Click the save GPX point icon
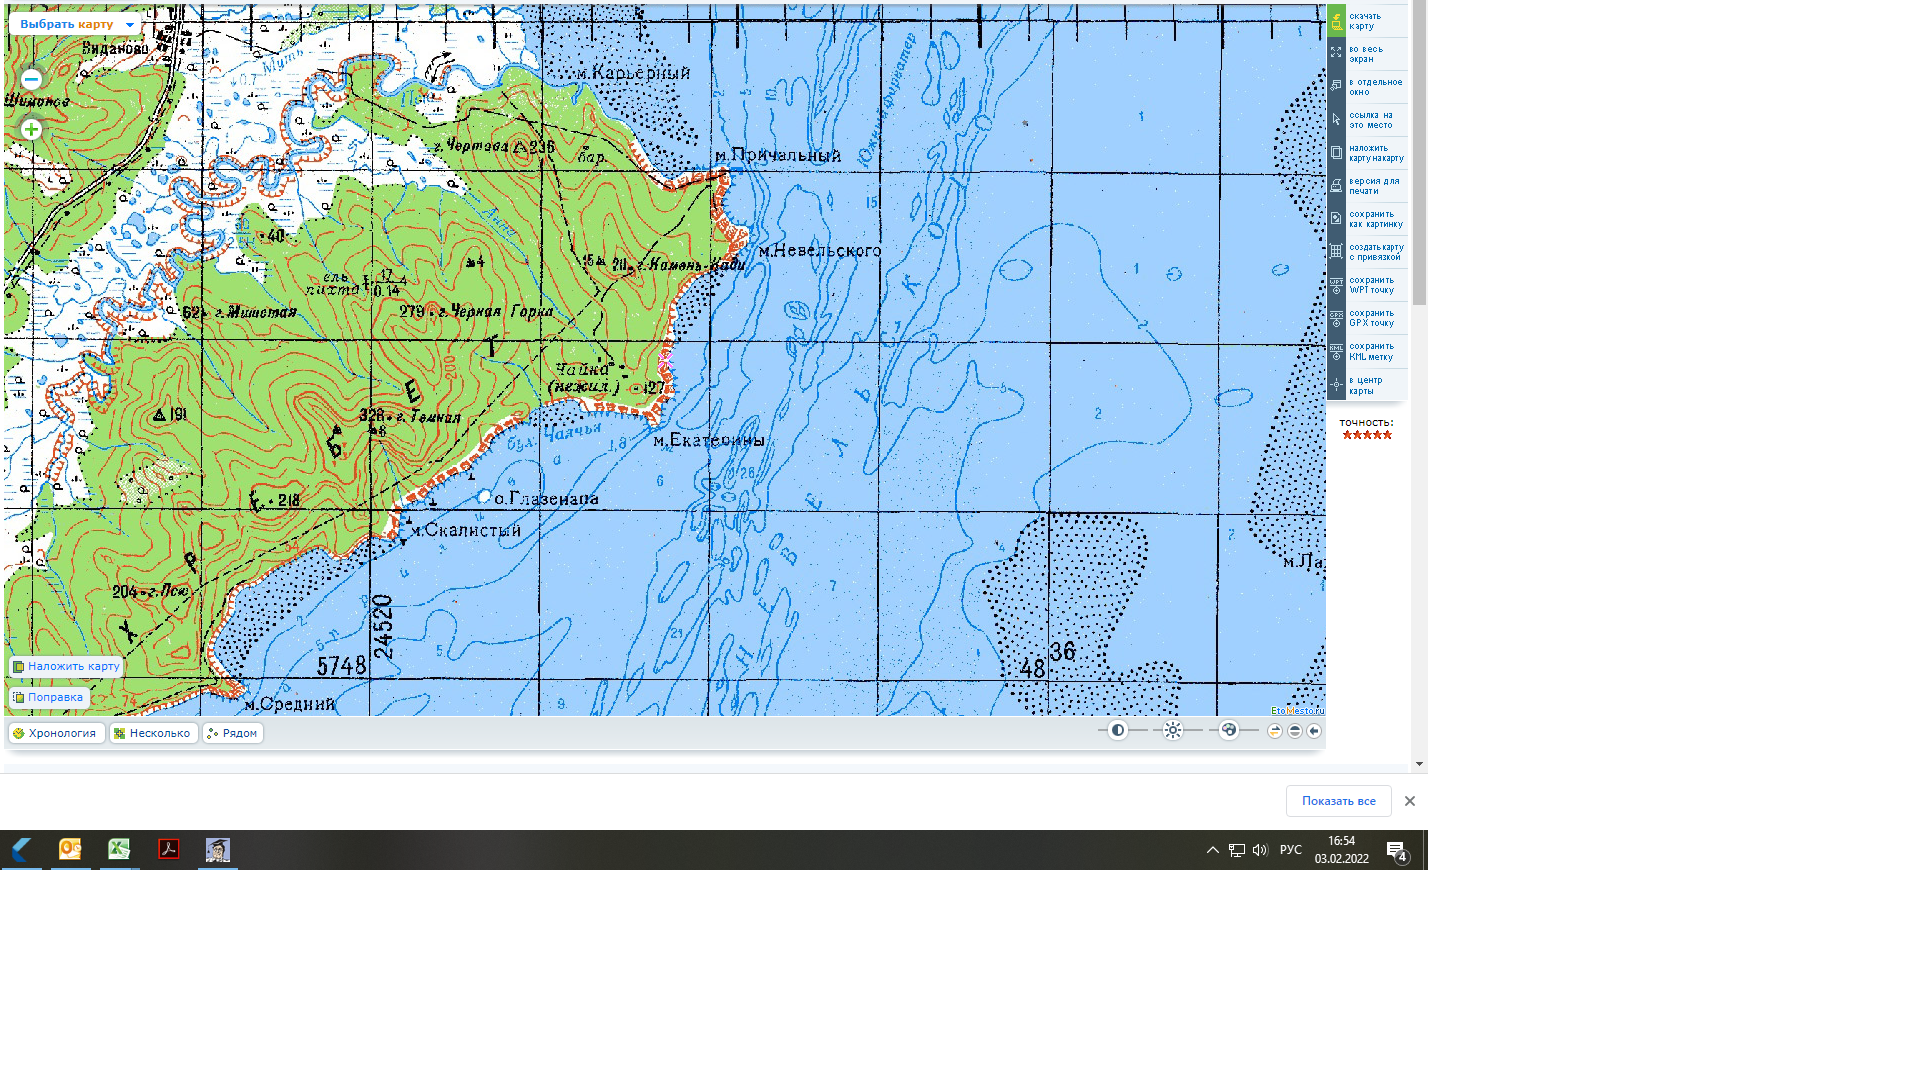 click(1337, 318)
